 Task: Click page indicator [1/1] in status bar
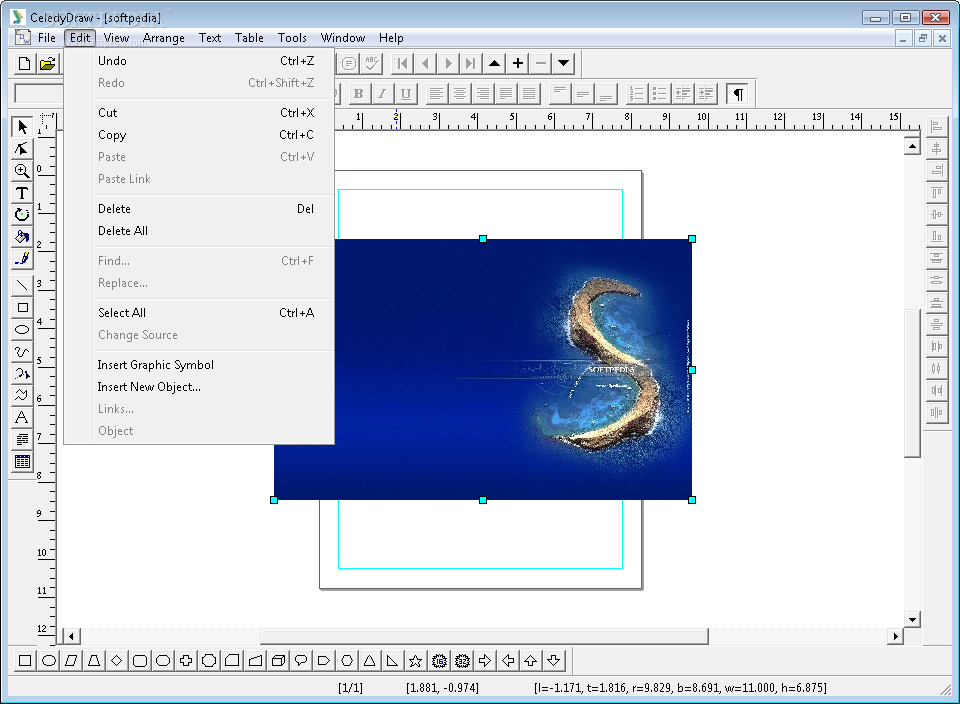tap(350, 688)
